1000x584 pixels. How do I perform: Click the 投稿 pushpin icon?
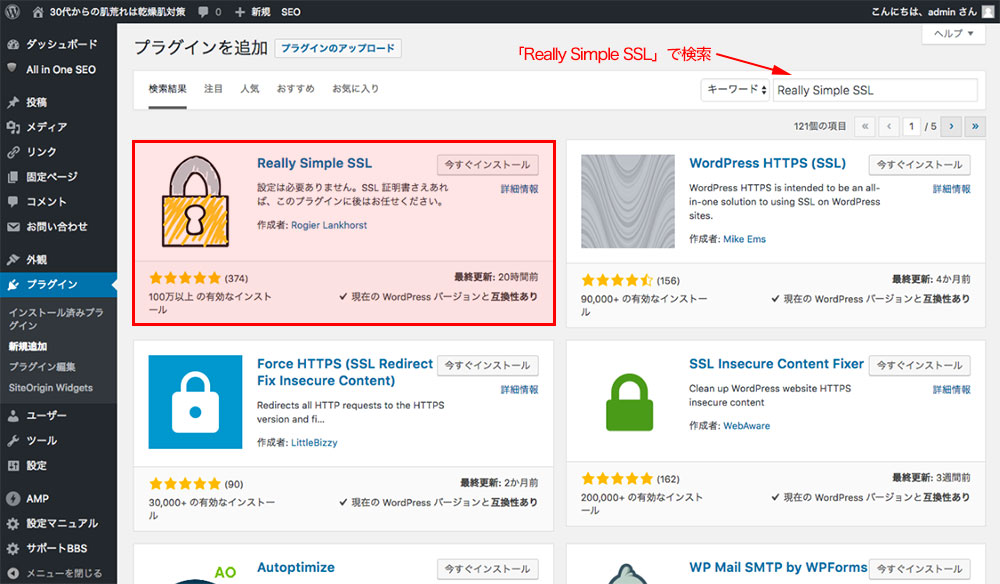coord(13,102)
